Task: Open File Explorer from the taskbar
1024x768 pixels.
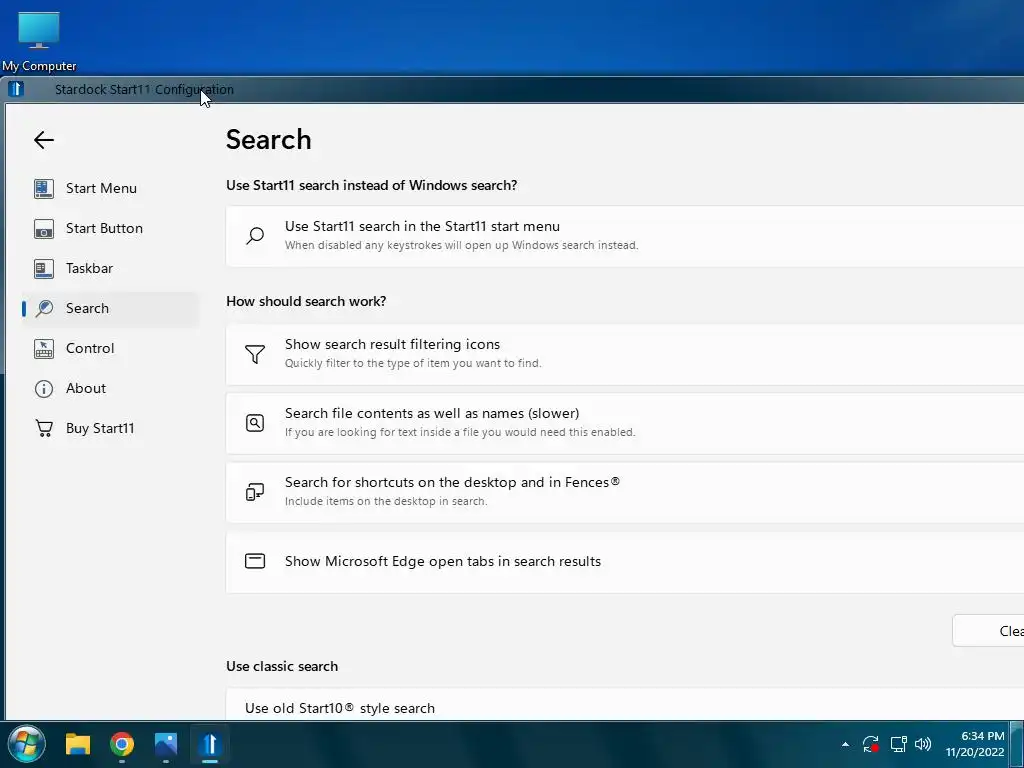Action: point(78,744)
